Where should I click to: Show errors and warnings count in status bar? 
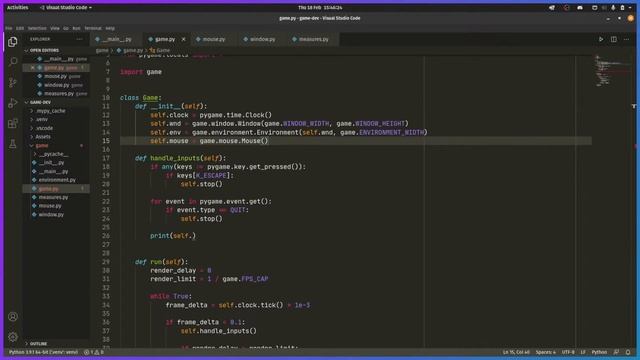pyautogui.click(x=94, y=352)
